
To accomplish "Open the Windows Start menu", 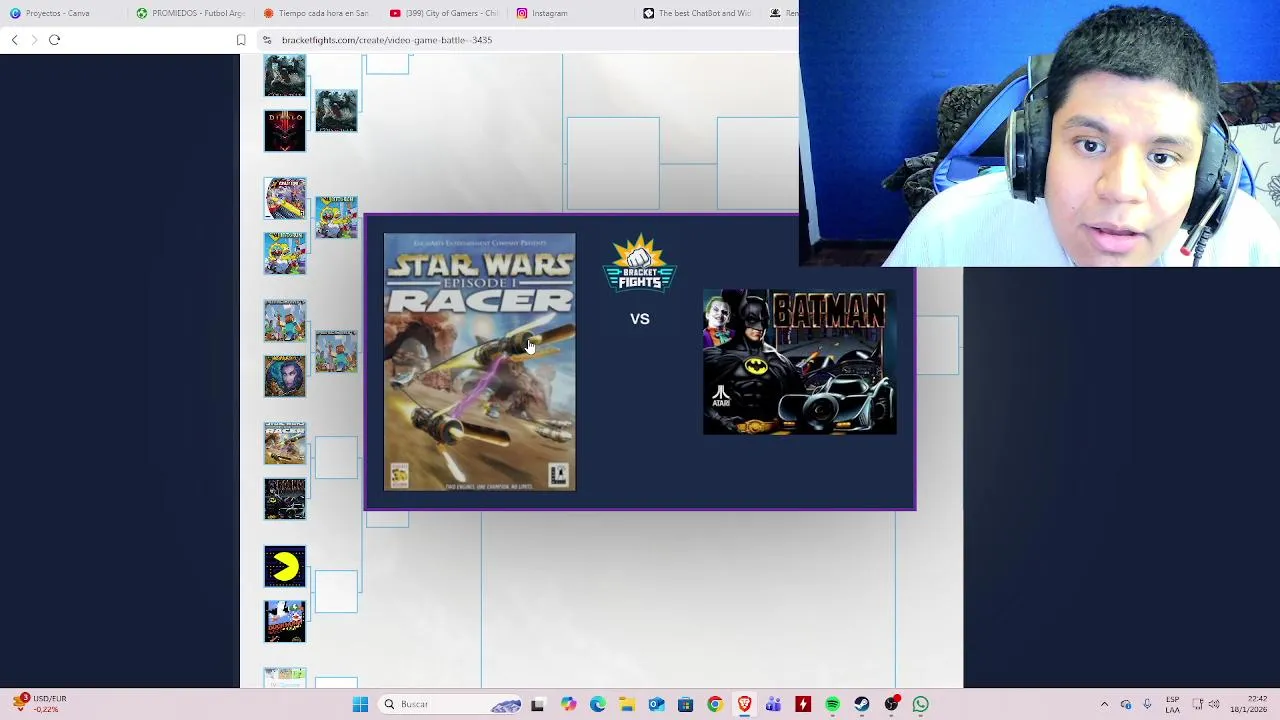I will tap(360, 705).
